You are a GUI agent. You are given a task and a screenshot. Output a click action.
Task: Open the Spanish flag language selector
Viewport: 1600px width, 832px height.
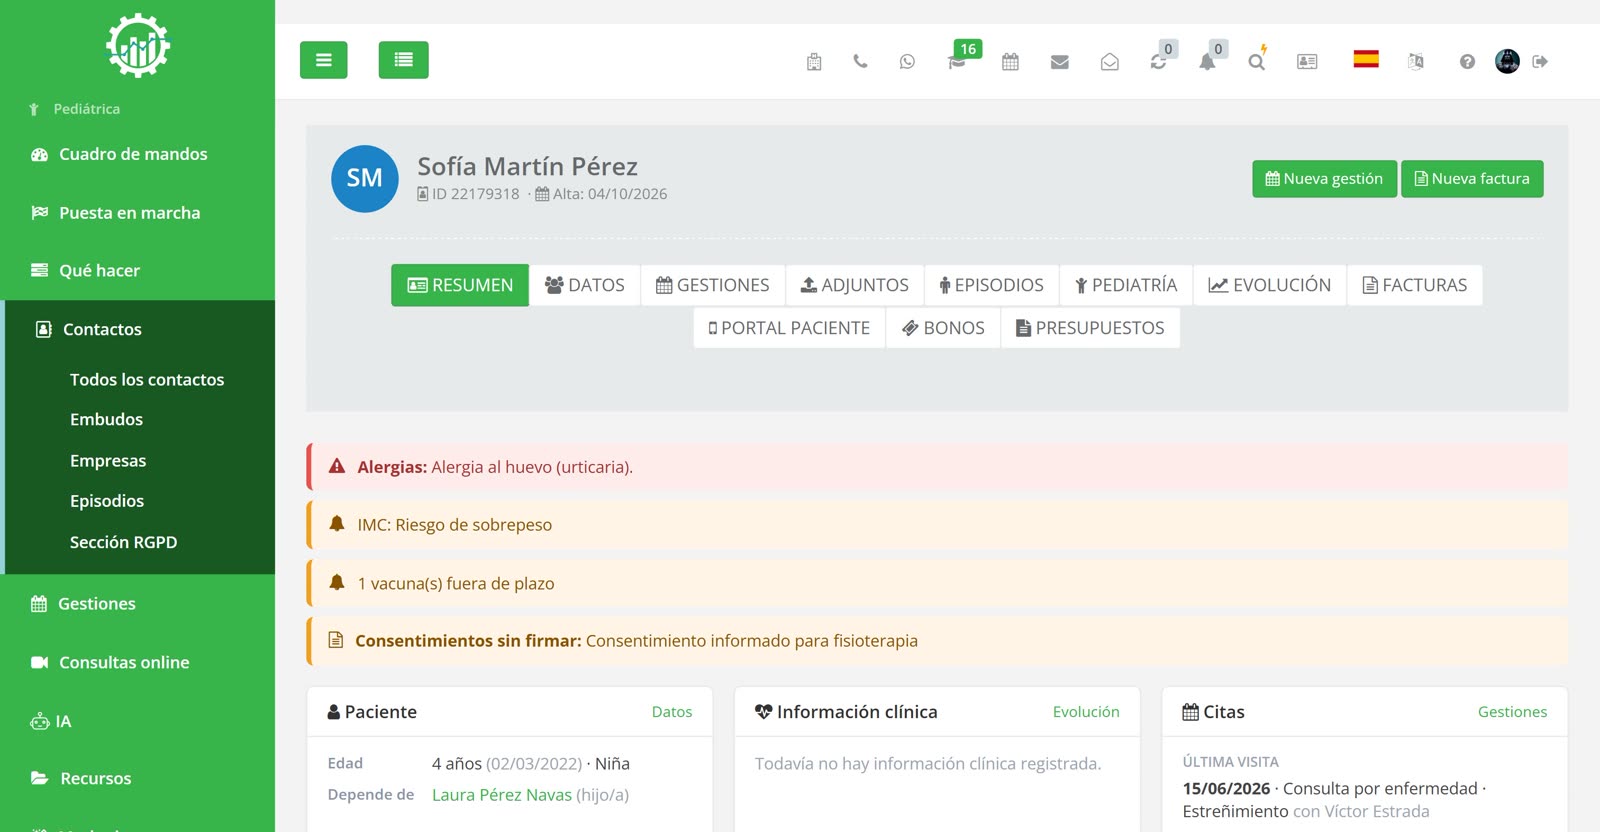point(1366,59)
